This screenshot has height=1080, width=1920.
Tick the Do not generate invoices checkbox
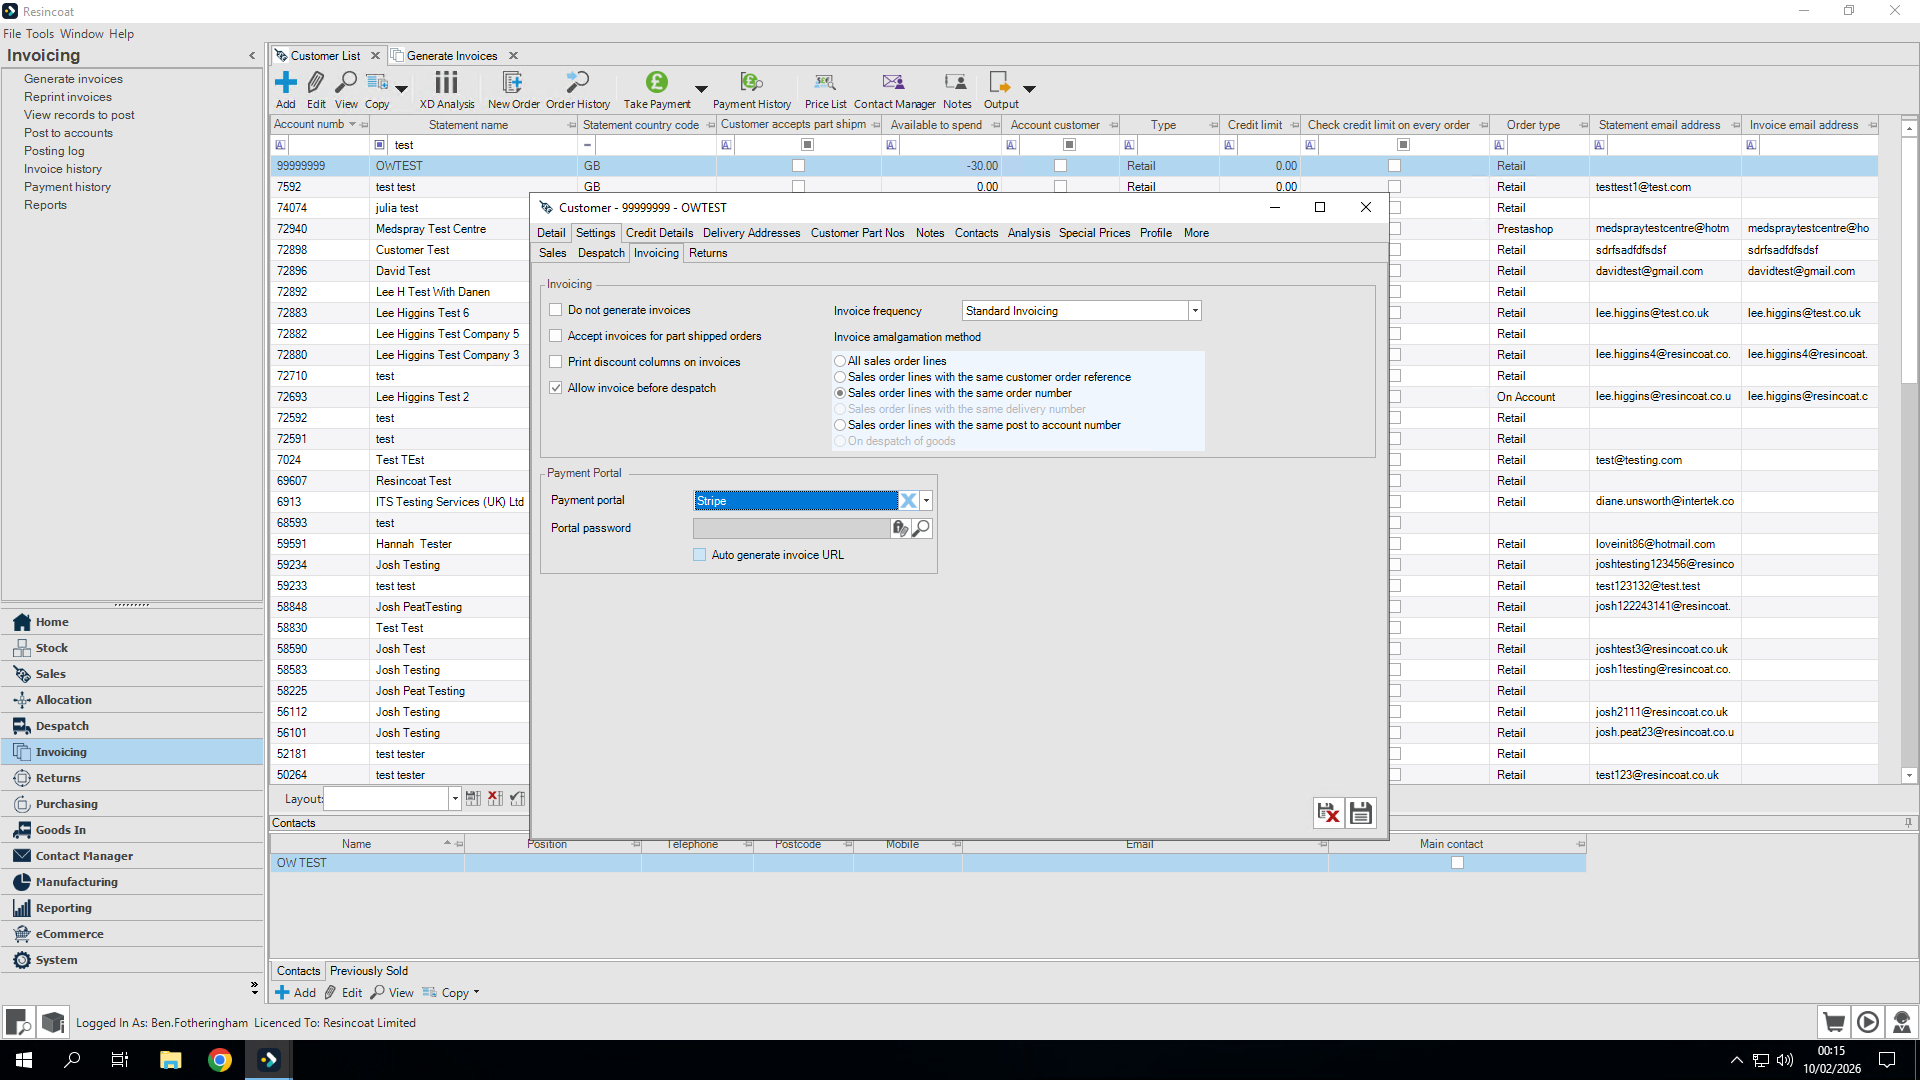click(x=556, y=310)
